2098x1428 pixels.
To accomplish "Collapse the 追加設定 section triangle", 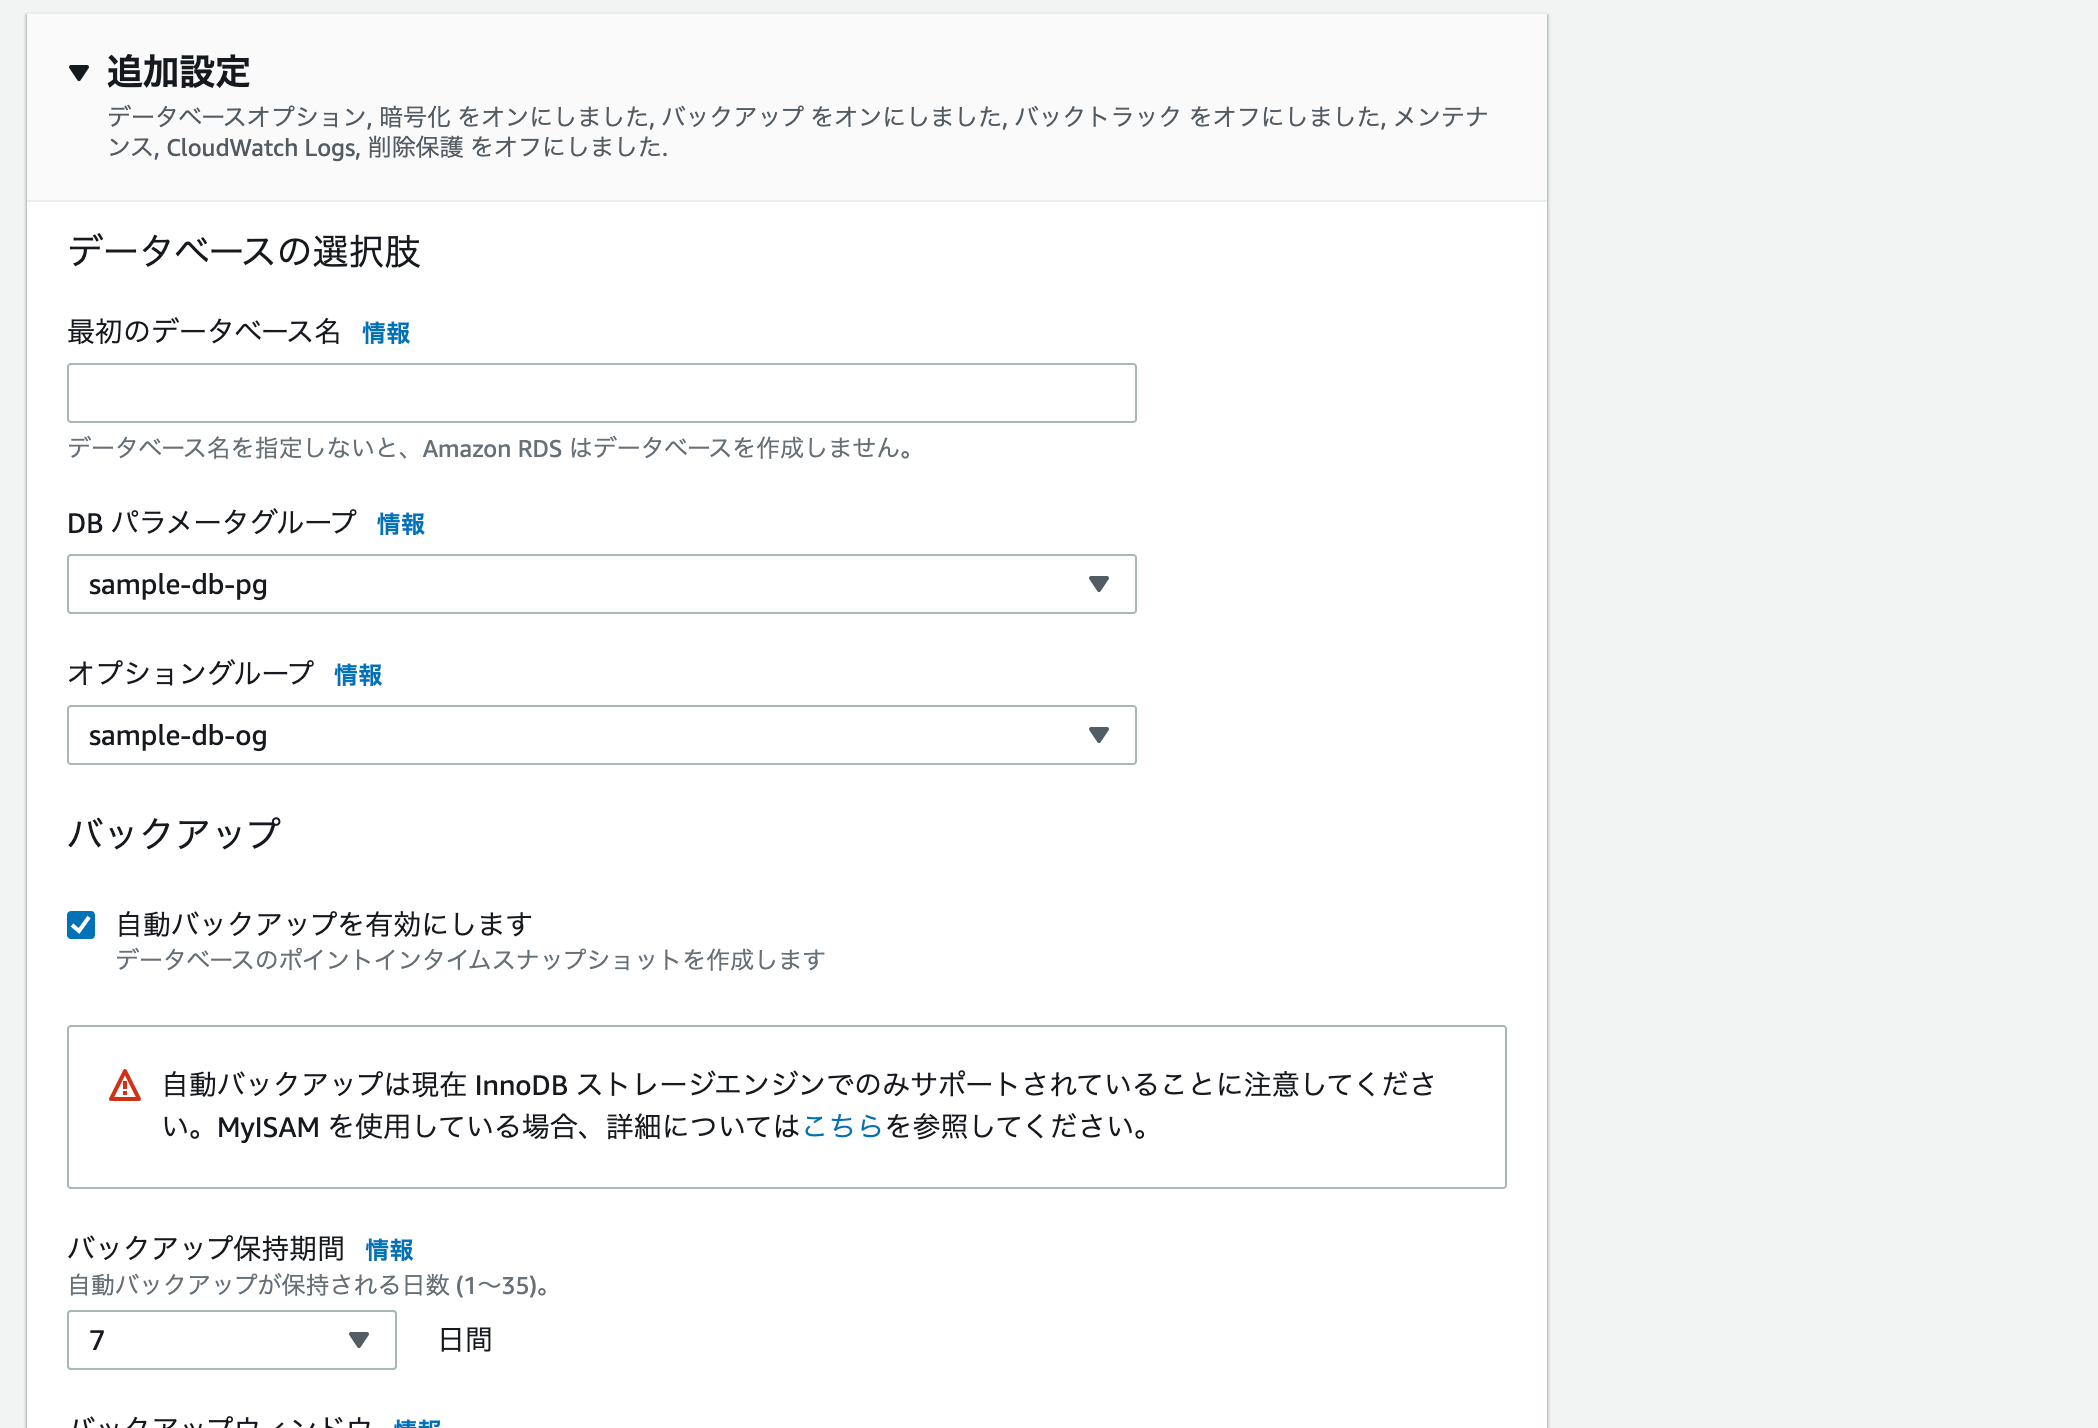I will pos(79,72).
